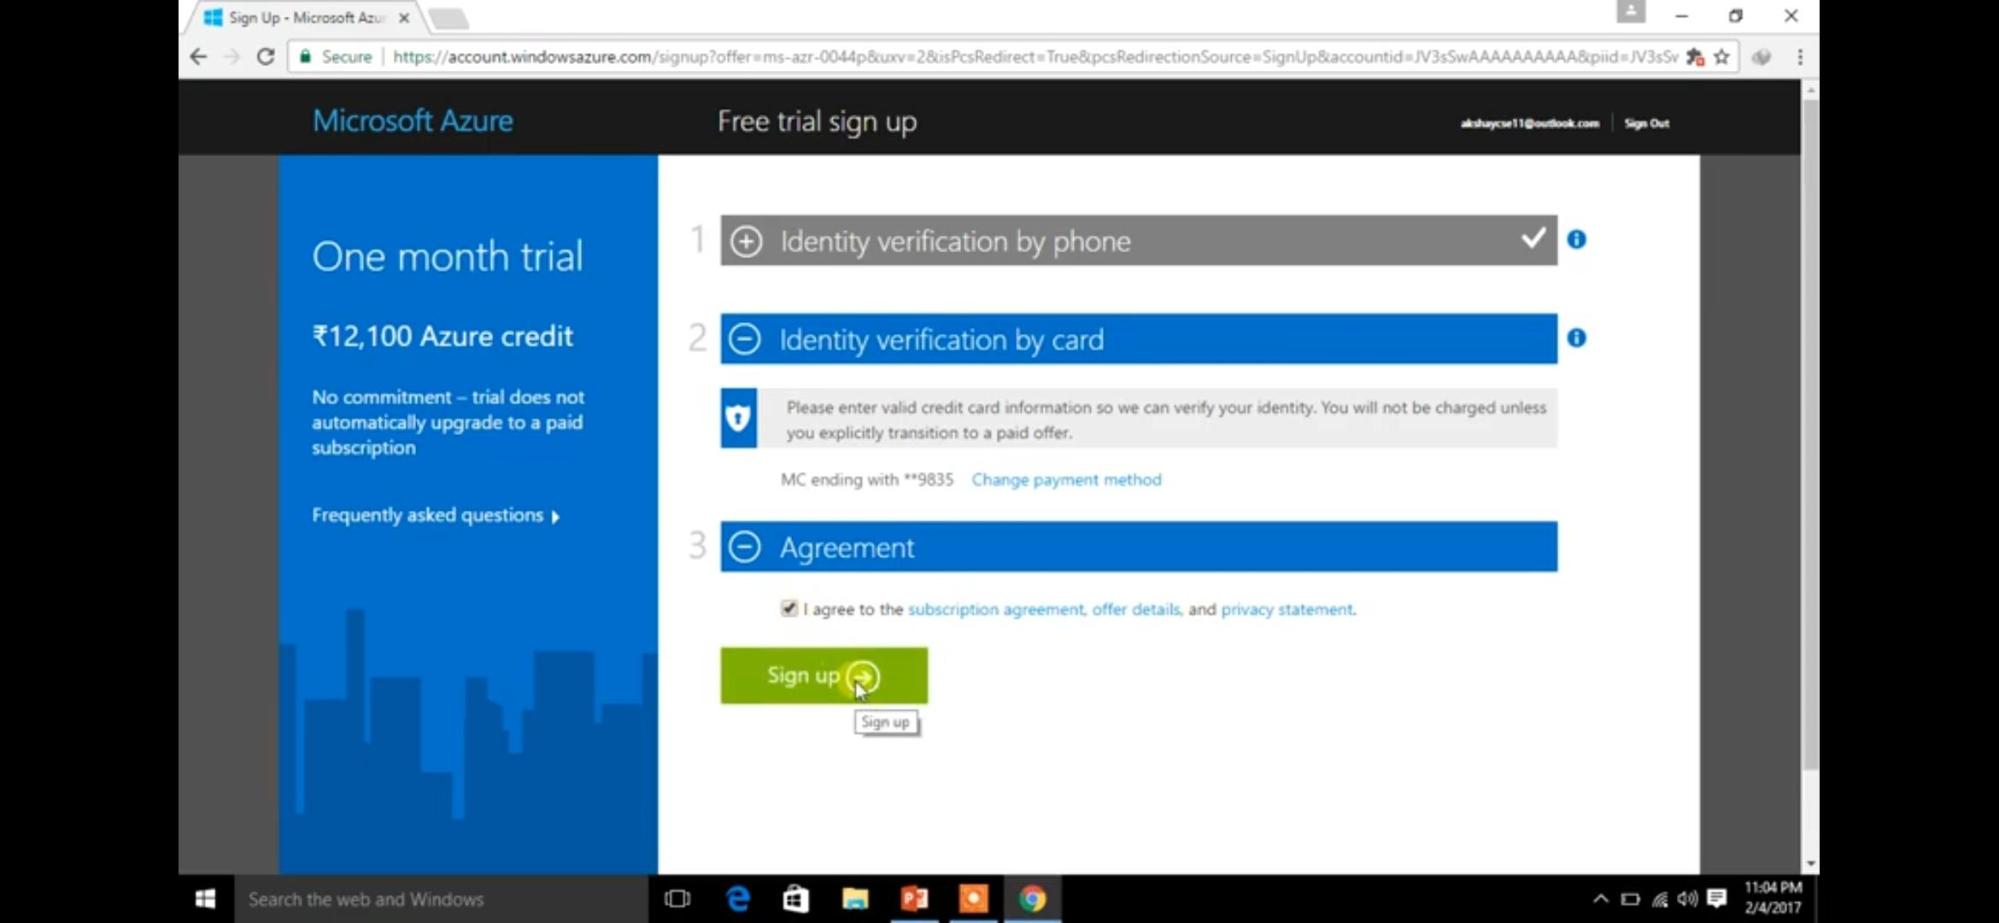
Task: Open the privacy statement link
Action: pyautogui.click(x=1287, y=609)
